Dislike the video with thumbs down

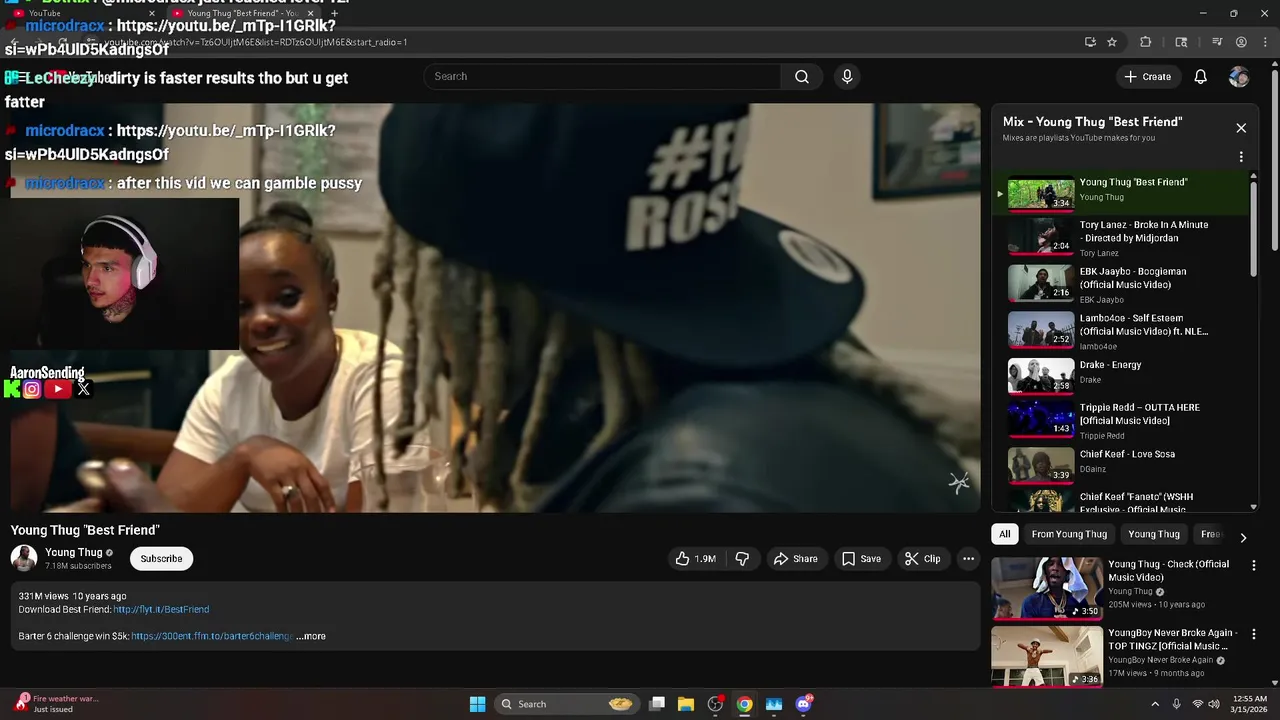[742, 559]
